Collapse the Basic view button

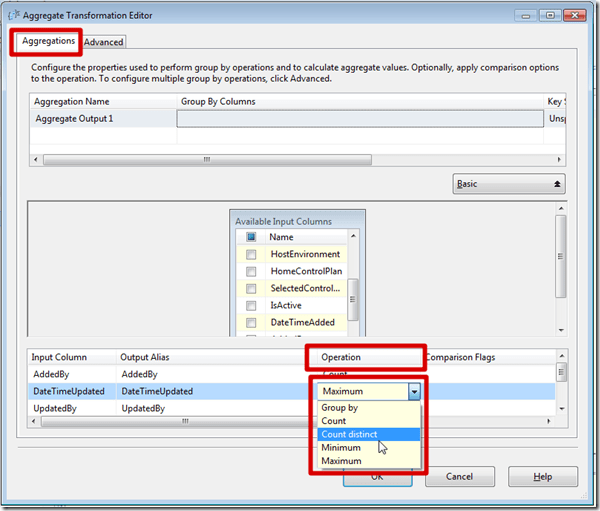click(508, 184)
